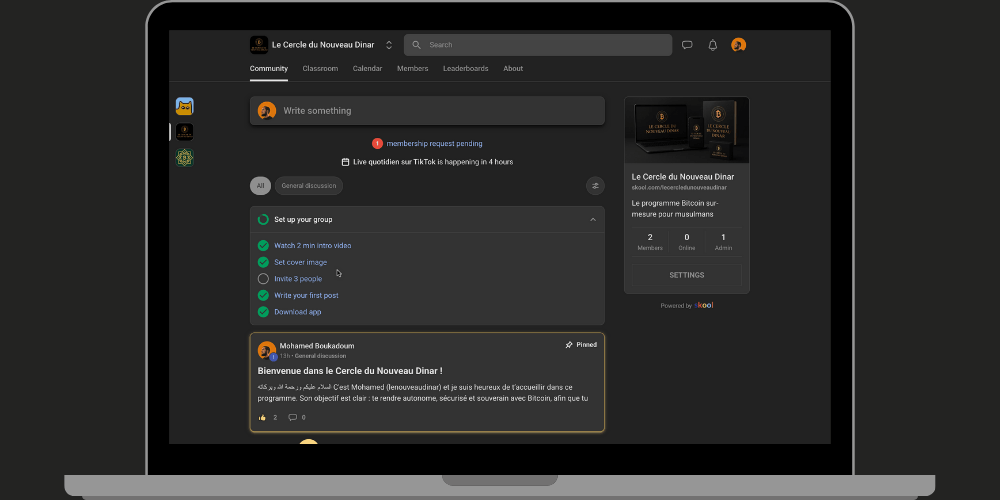This screenshot has height=500, width=1000.
Task: Click the Le Cercle du Nouveau Dinar card title
Action: click(x=682, y=177)
